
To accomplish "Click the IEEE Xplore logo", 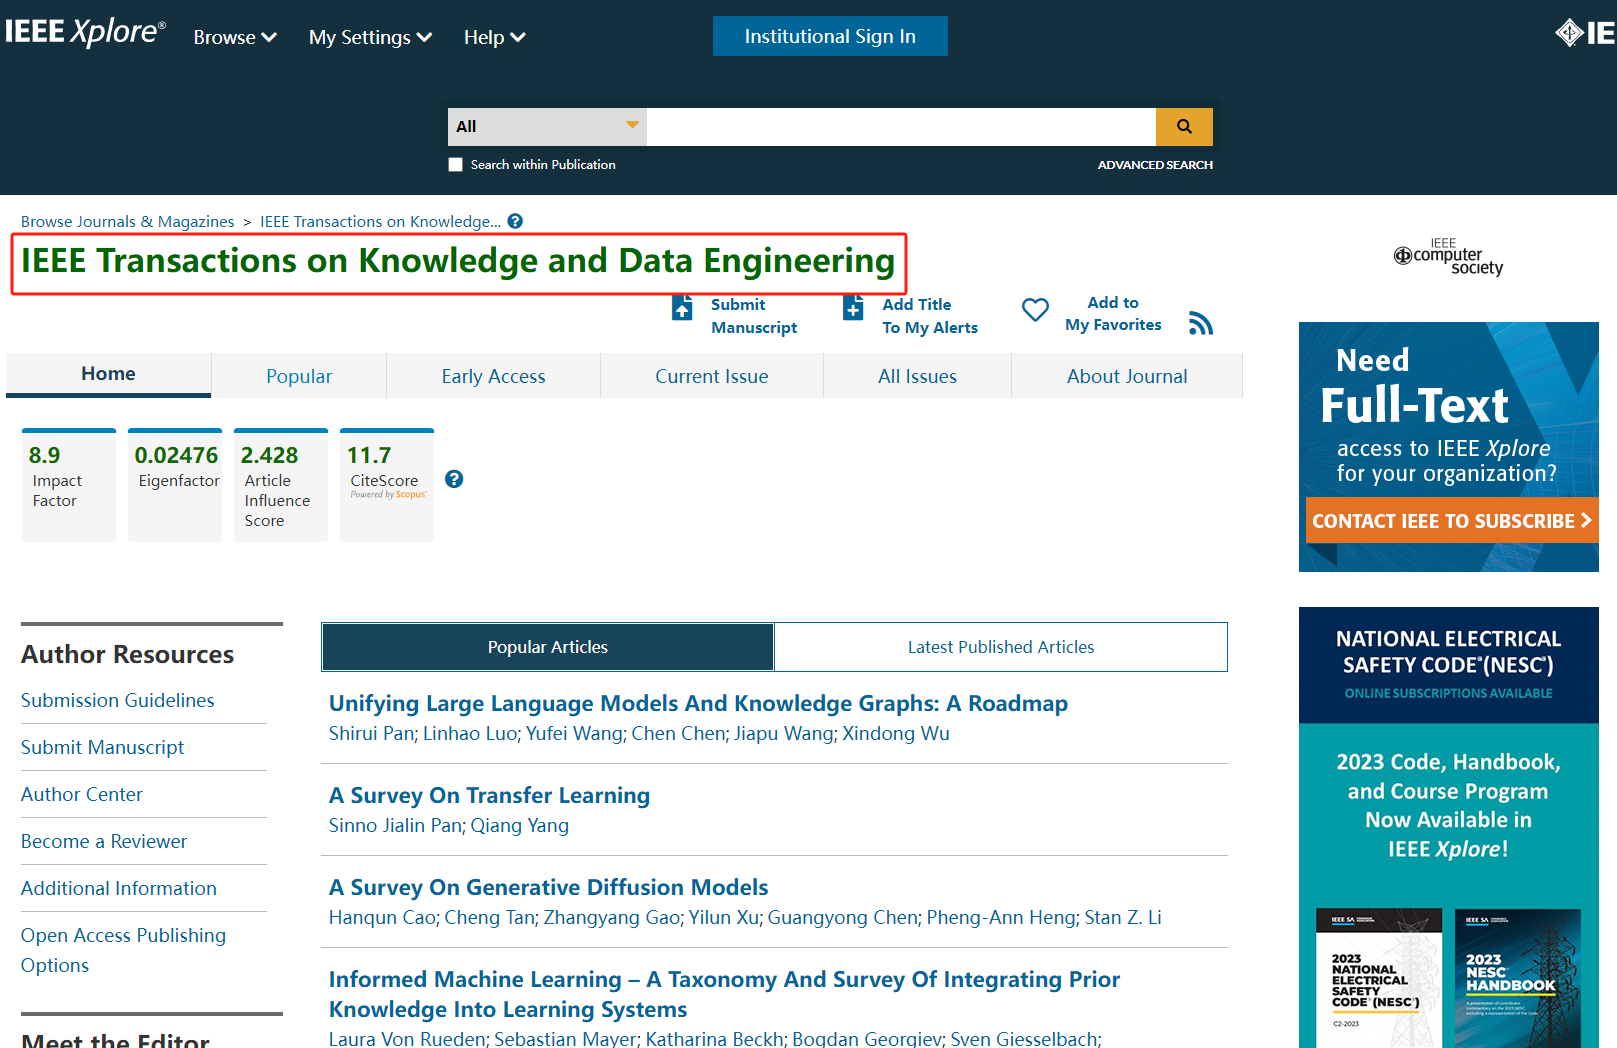I will tap(85, 32).
